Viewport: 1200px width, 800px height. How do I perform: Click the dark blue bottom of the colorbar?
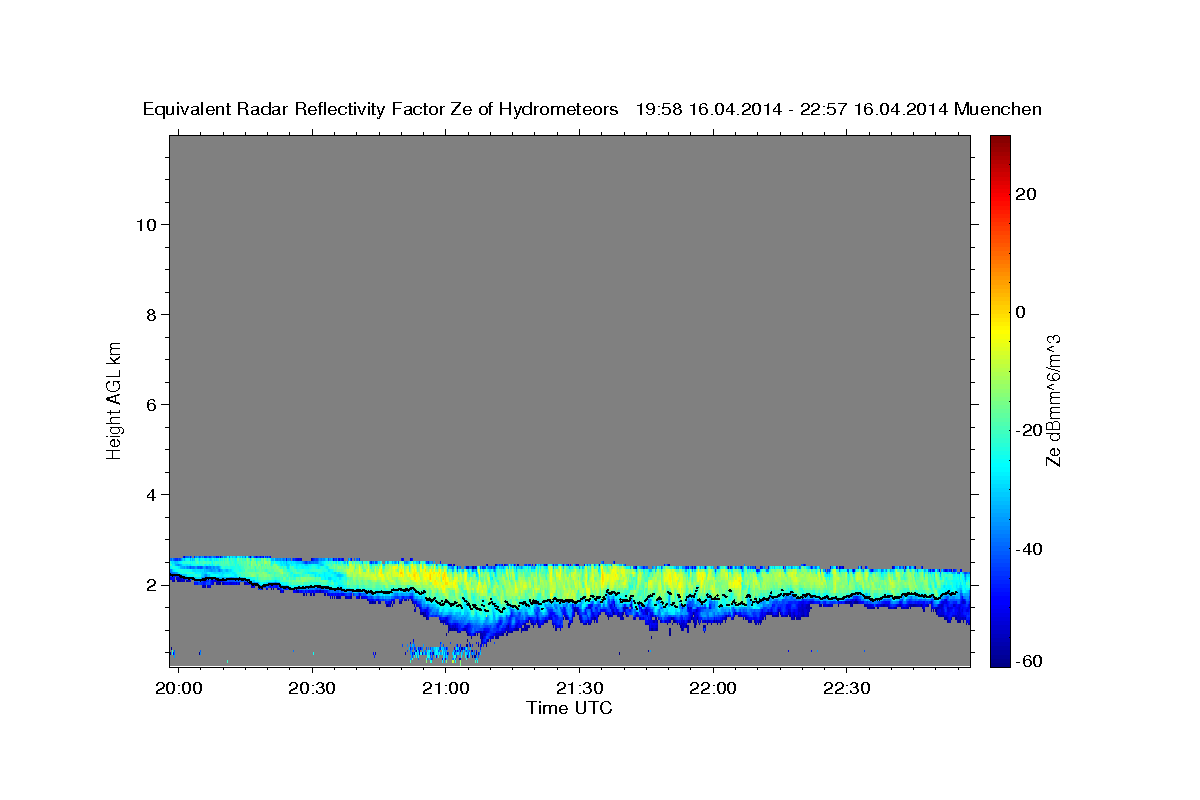point(1000,657)
